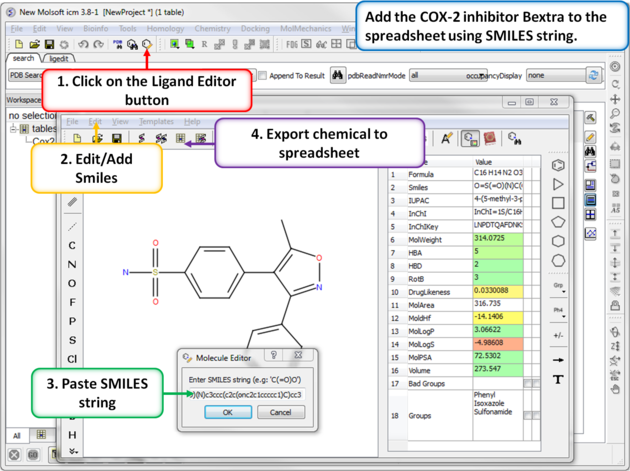This screenshot has height=471, width=630.
Task: Select the benzene ring template tool
Action: tap(558, 165)
